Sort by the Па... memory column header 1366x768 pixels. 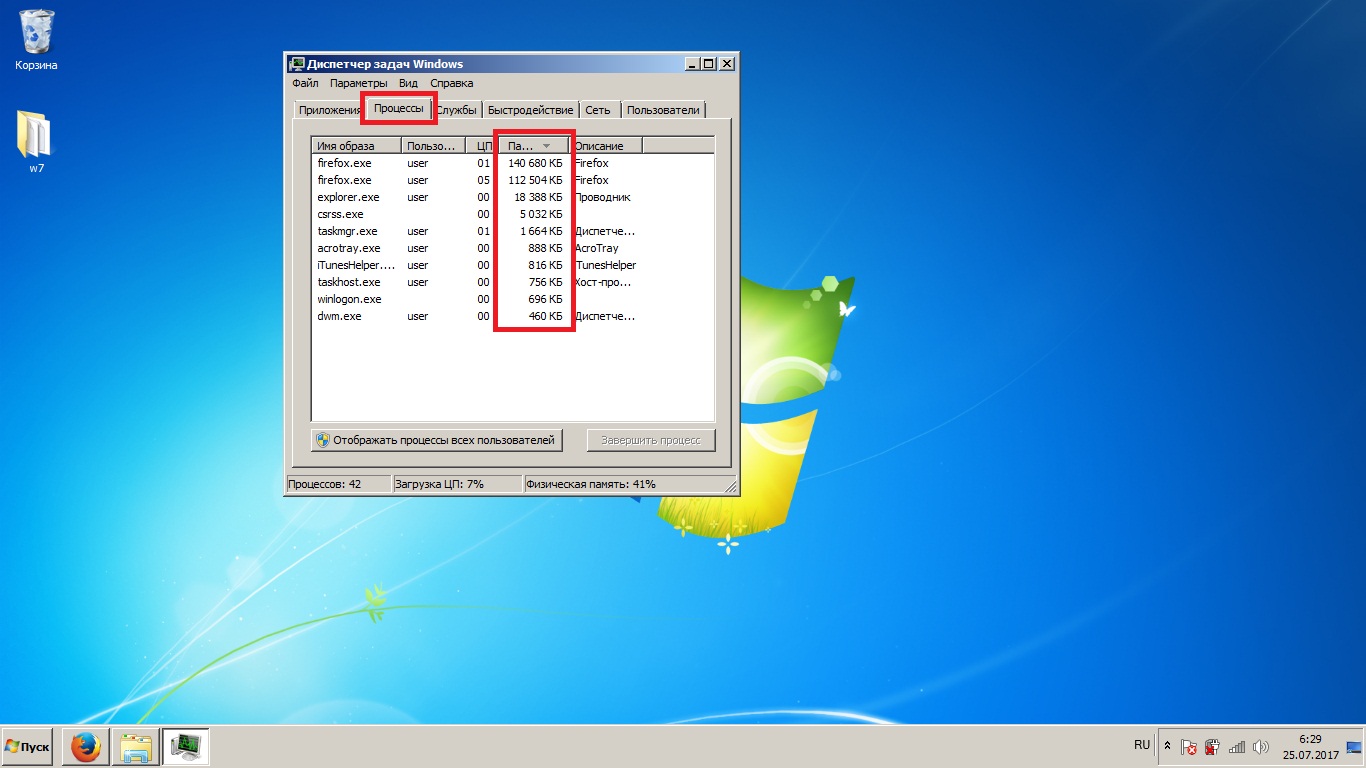pyautogui.click(x=534, y=146)
